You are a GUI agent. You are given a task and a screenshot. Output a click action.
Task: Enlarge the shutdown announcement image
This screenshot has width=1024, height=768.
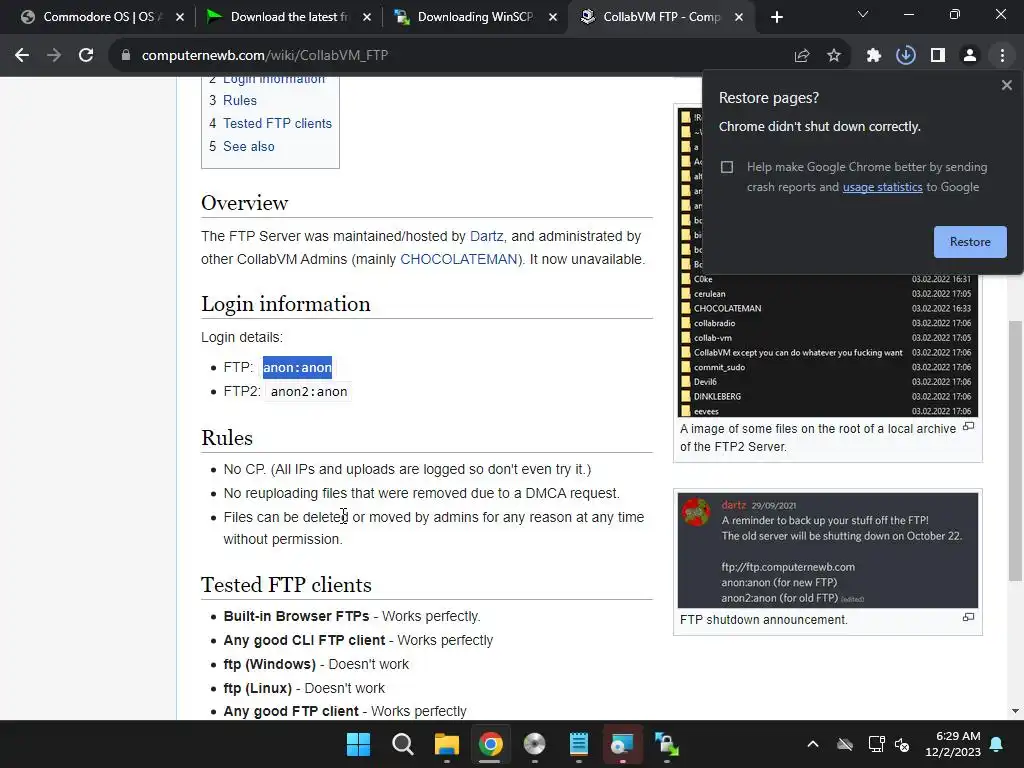click(x=968, y=617)
